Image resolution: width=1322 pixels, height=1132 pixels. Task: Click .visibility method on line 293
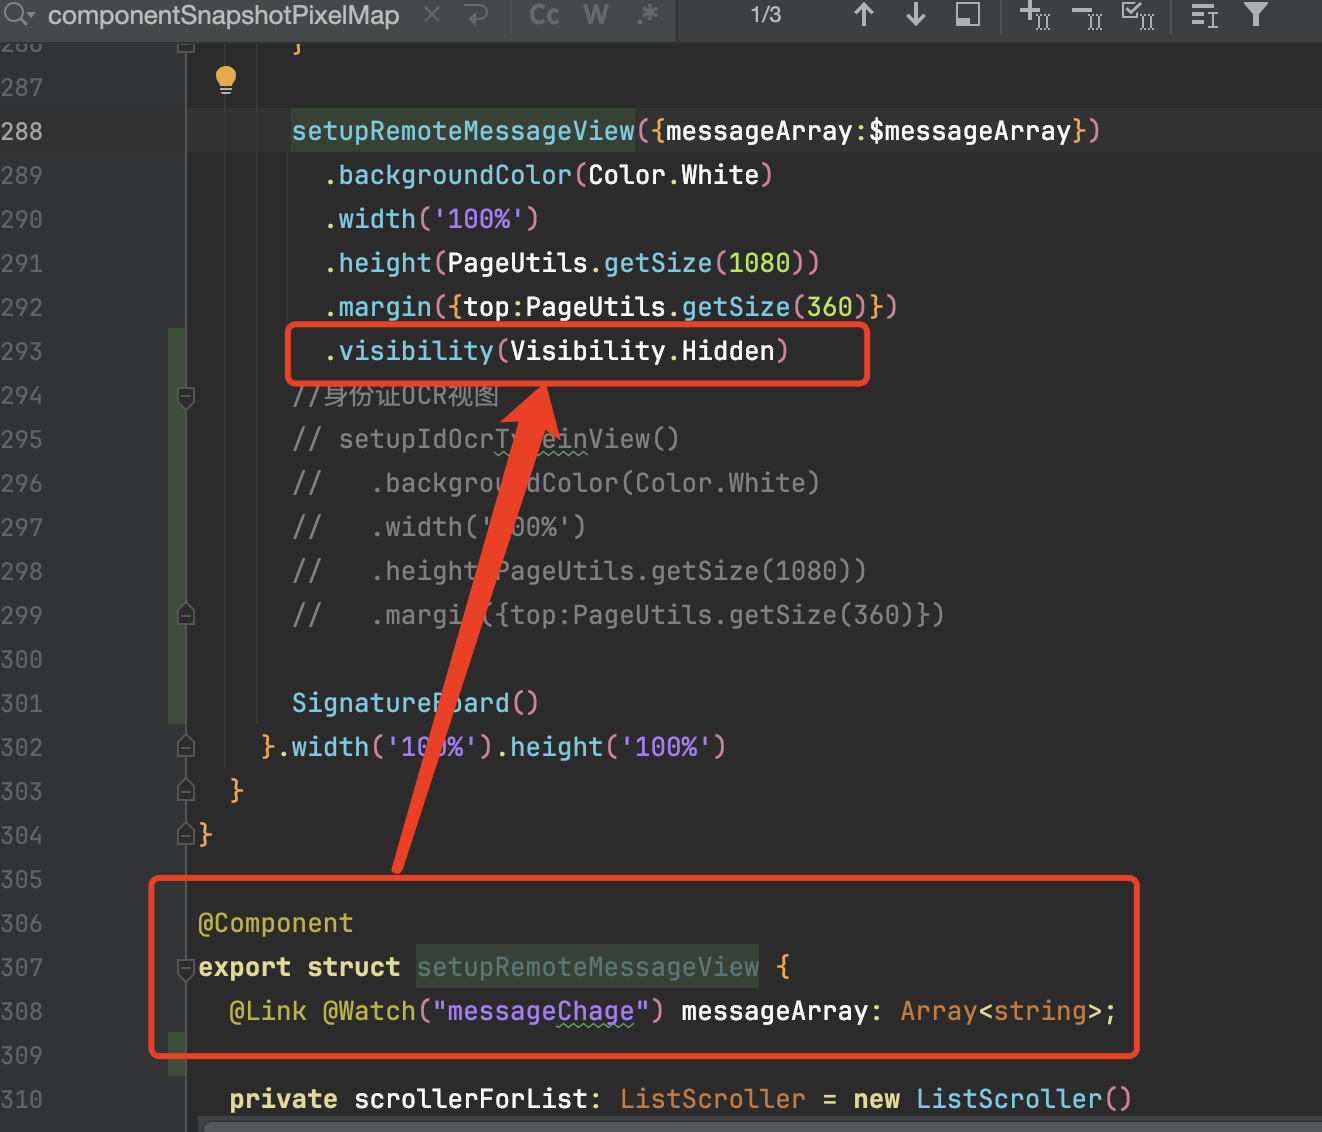(409, 351)
